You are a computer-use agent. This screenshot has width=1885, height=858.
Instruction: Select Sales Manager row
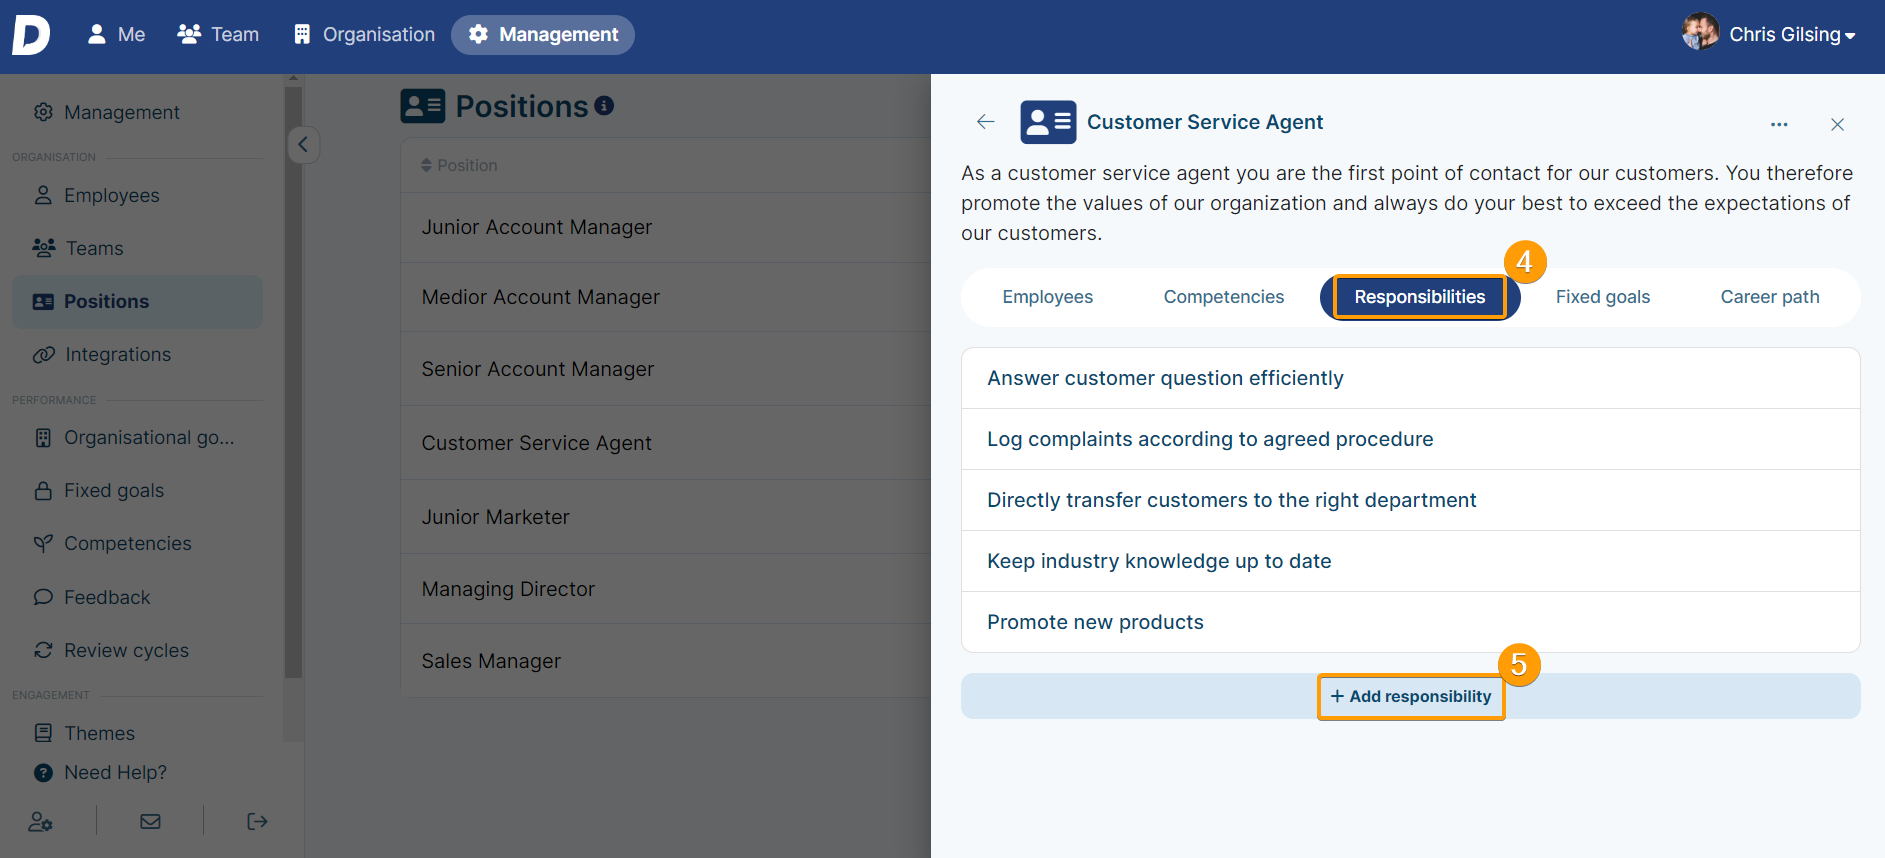pos(666,662)
